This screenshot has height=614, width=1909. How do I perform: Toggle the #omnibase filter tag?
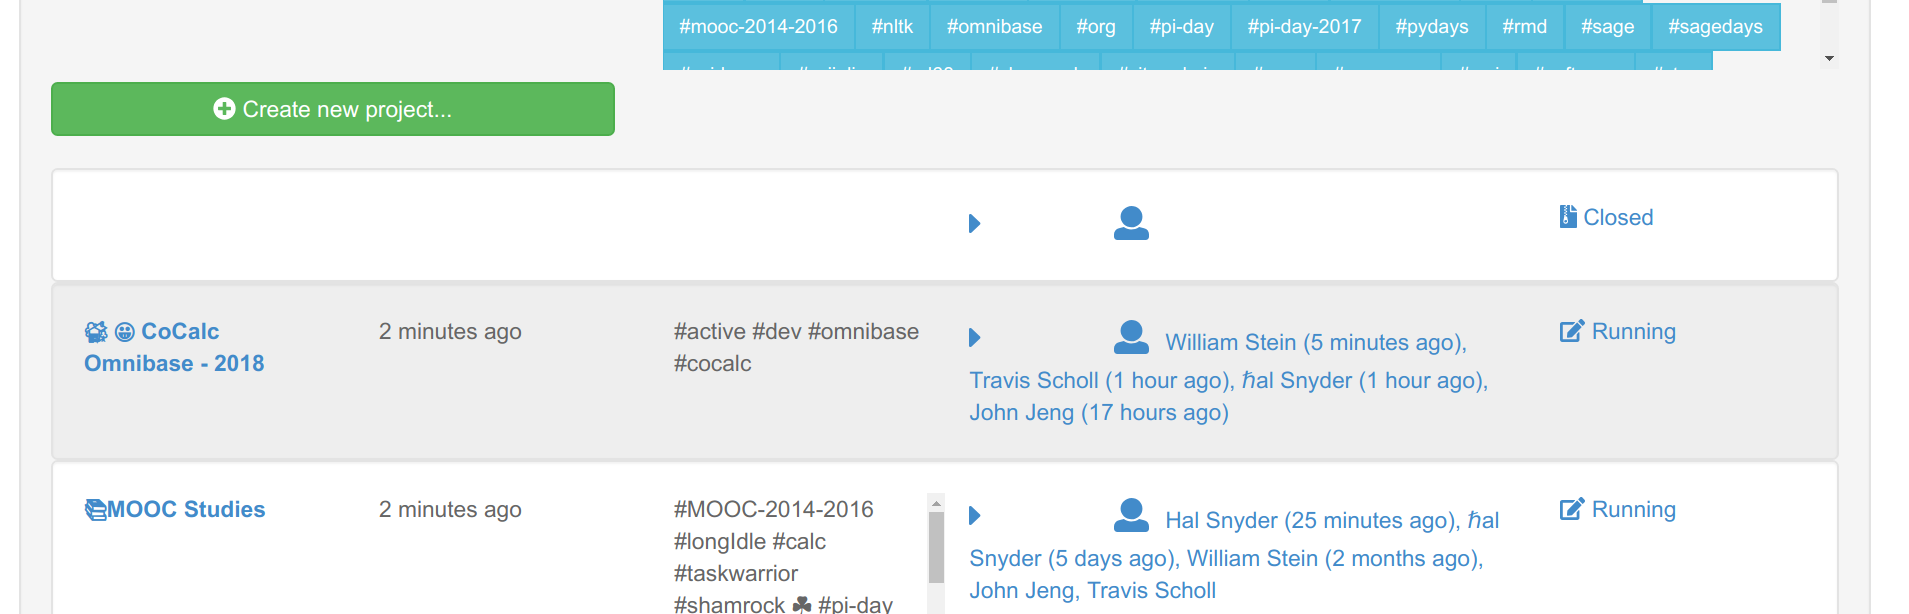994,27
